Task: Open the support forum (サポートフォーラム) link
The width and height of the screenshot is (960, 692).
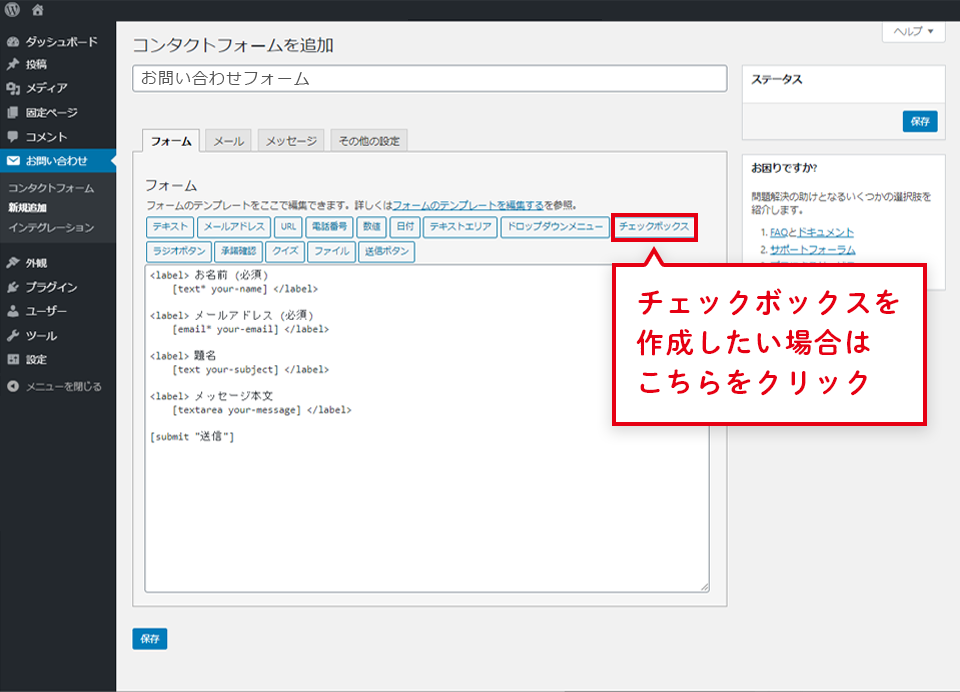Action: [x=812, y=249]
